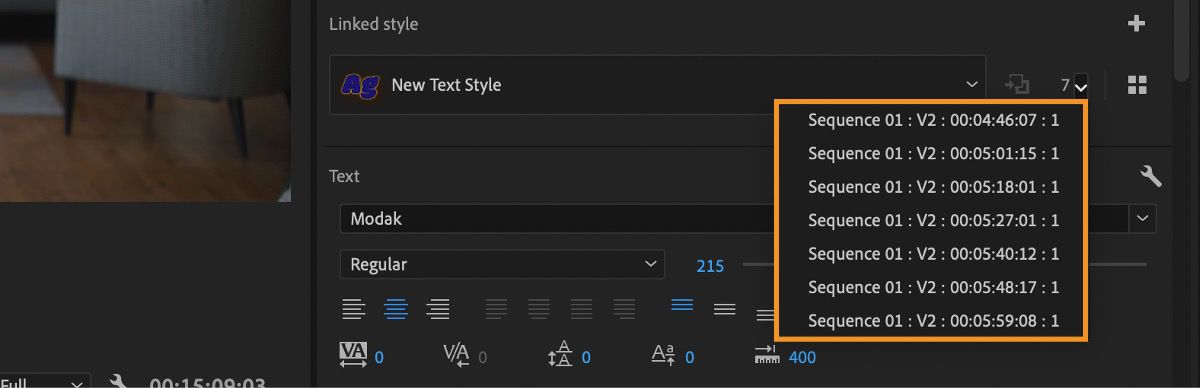Toggle top vertical text alignment
Image resolution: width=1200 pixels, height=388 pixels.
[x=683, y=305]
